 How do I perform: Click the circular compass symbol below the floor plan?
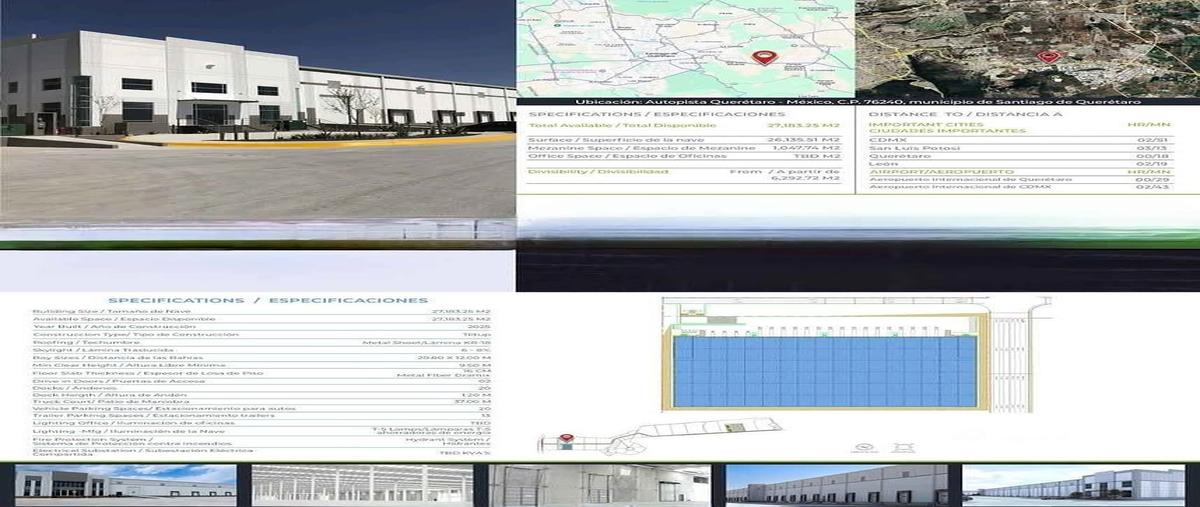(x=862, y=447)
